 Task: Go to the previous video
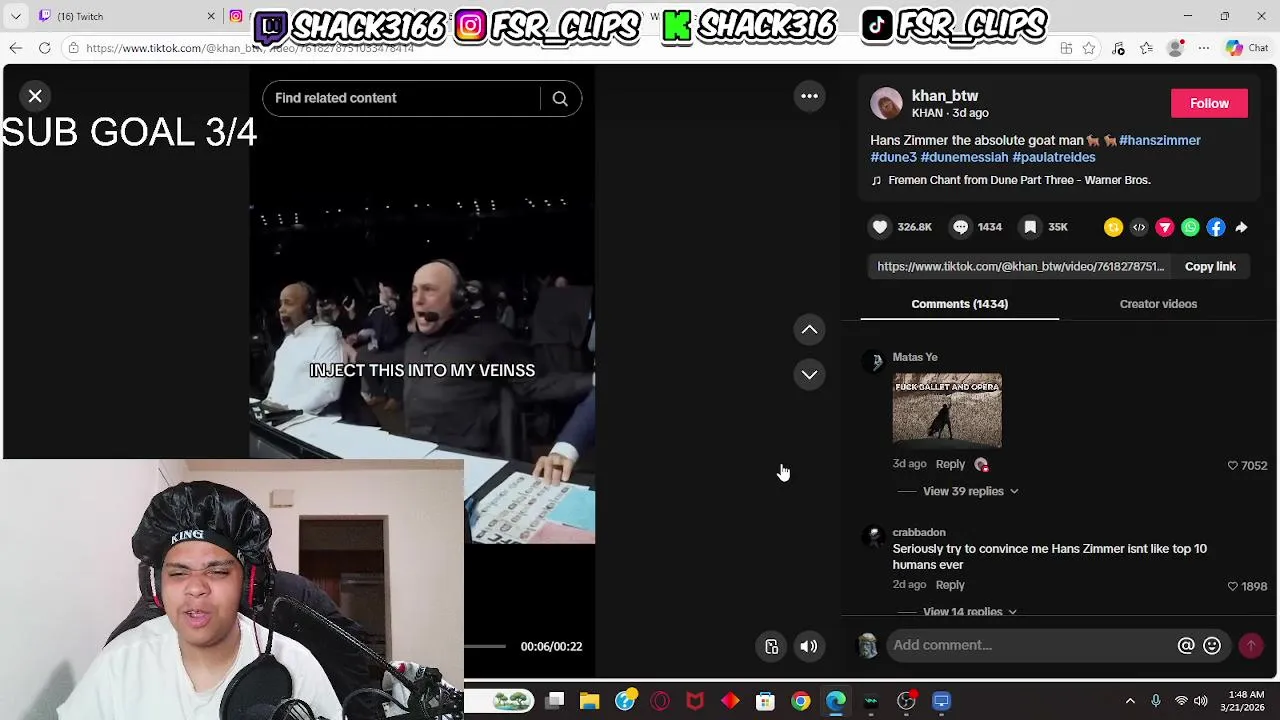(810, 329)
